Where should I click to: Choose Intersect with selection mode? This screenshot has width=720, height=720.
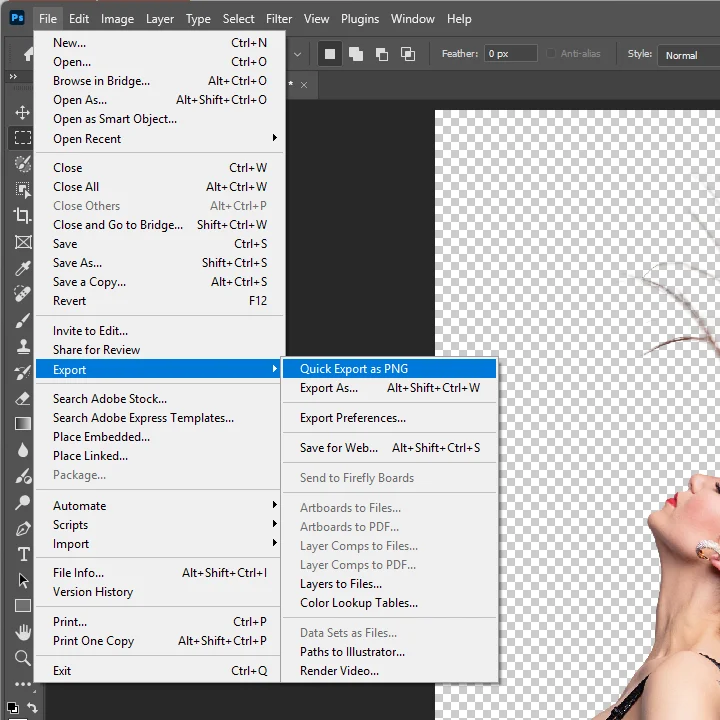pos(408,54)
